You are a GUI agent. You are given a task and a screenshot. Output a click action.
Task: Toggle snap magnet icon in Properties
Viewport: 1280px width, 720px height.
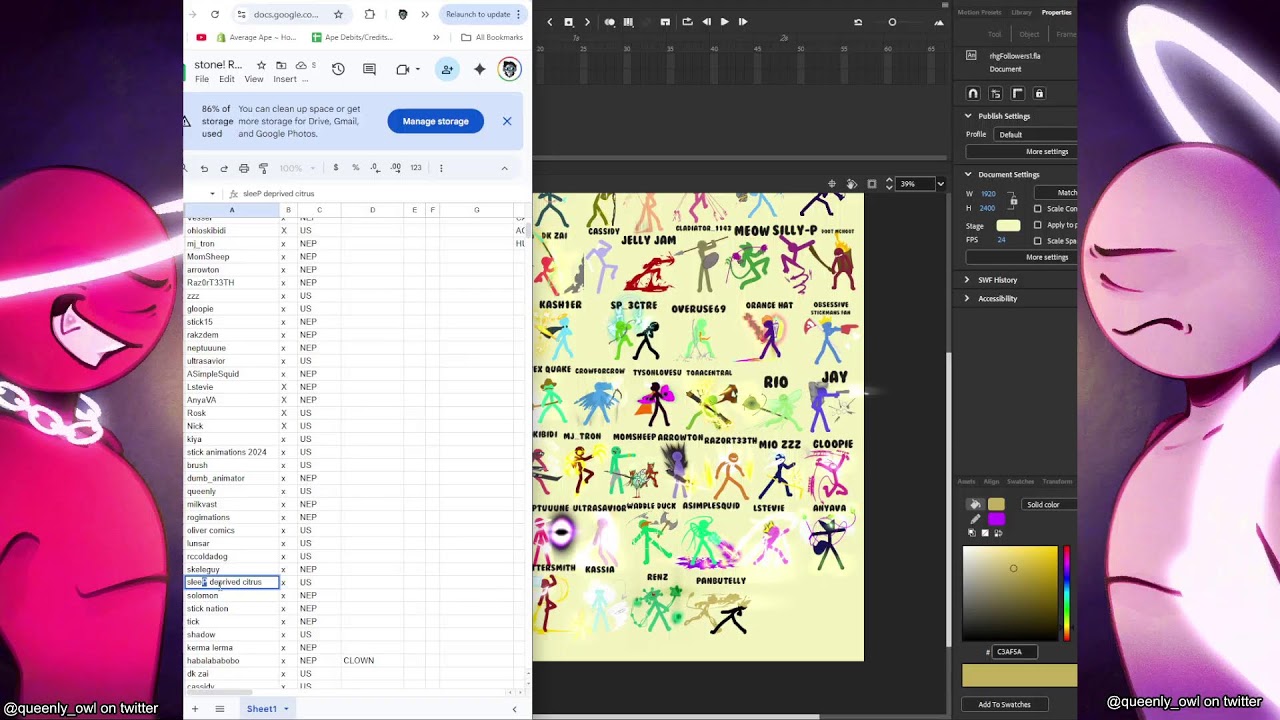click(x=973, y=93)
